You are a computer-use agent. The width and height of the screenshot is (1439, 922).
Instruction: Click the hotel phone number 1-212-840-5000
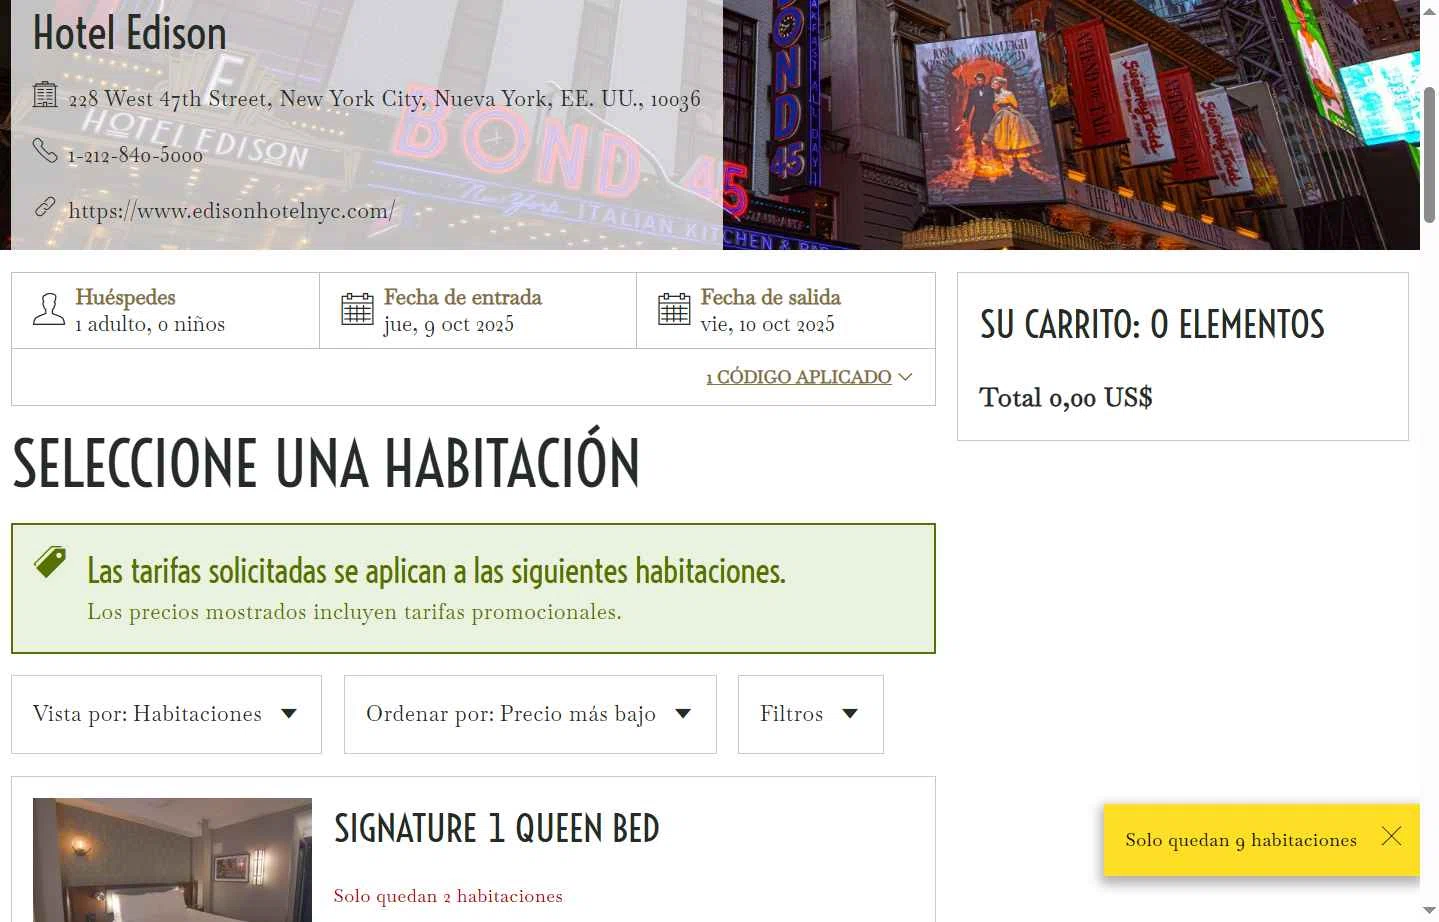[x=135, y=155]
